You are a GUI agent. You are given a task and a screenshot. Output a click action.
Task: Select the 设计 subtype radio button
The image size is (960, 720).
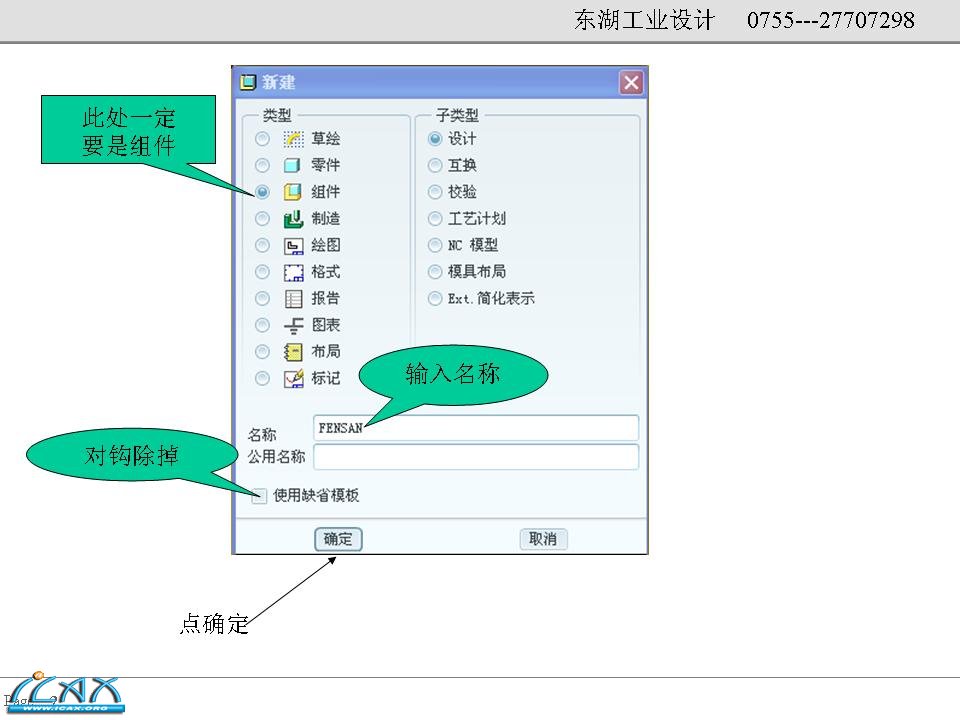coord(433,138)
